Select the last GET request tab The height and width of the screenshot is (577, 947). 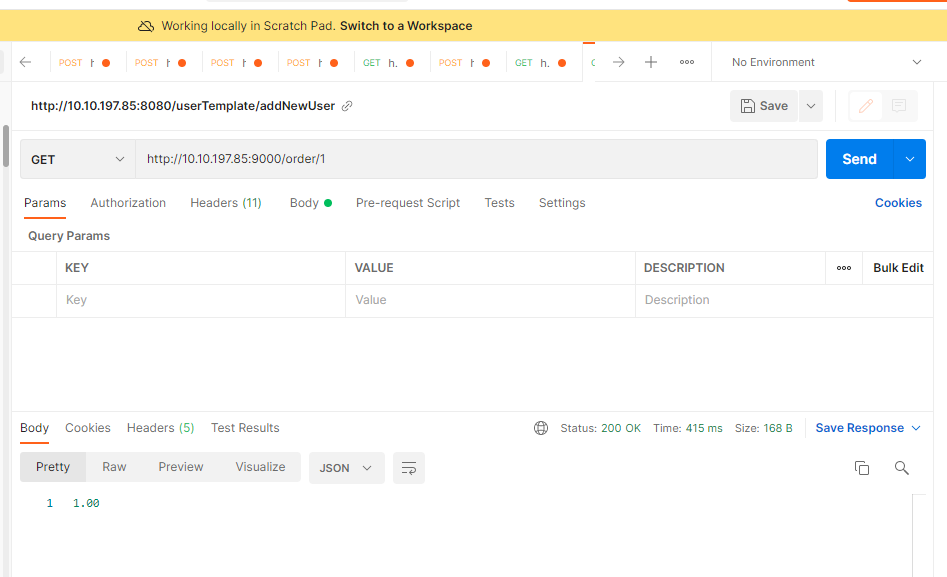540,63
